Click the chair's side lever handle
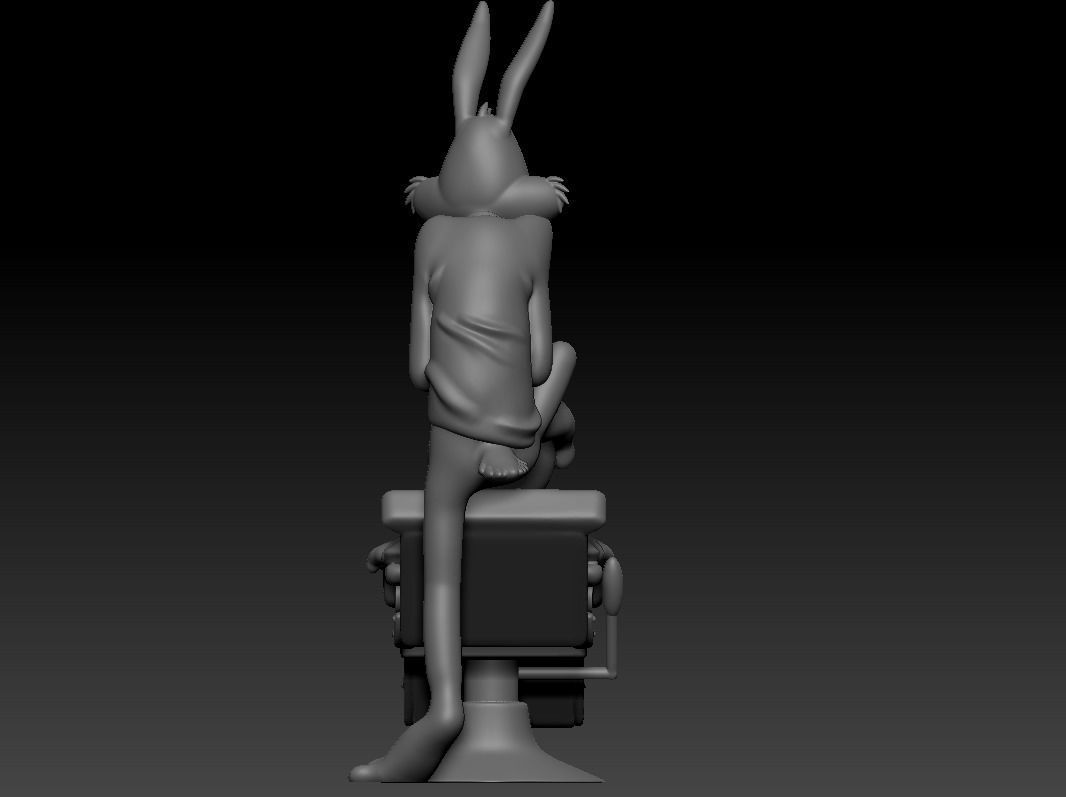Viewport: 1066px width, 797px height. [613, 586]
